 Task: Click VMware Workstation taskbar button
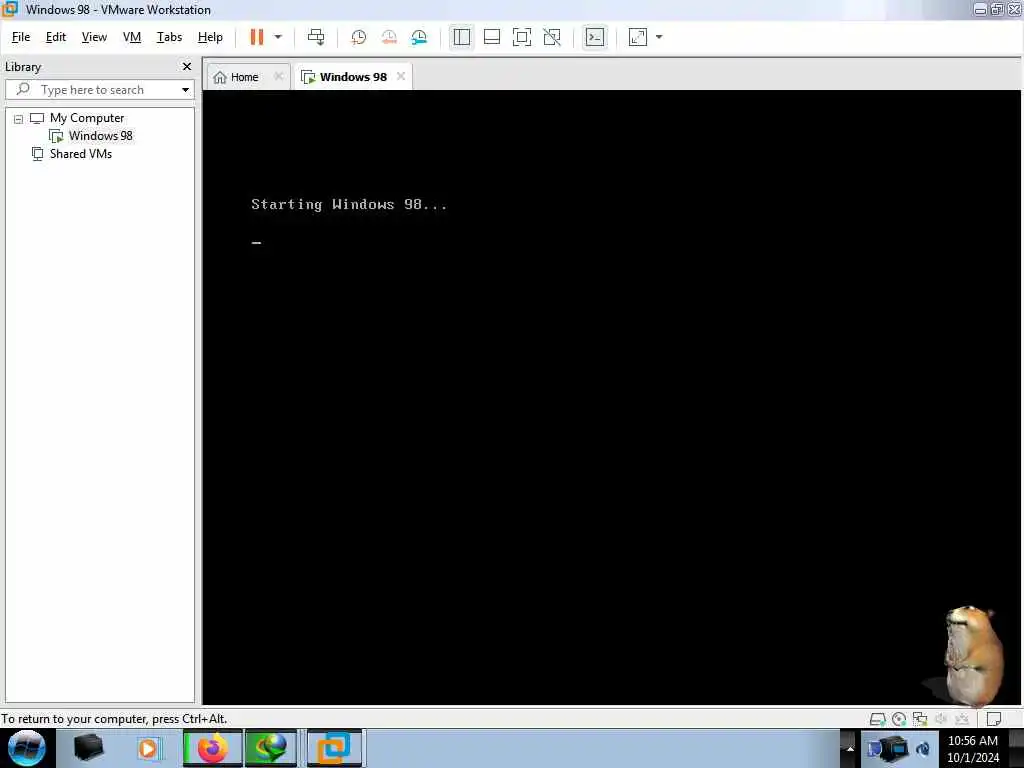pos(334,748)
